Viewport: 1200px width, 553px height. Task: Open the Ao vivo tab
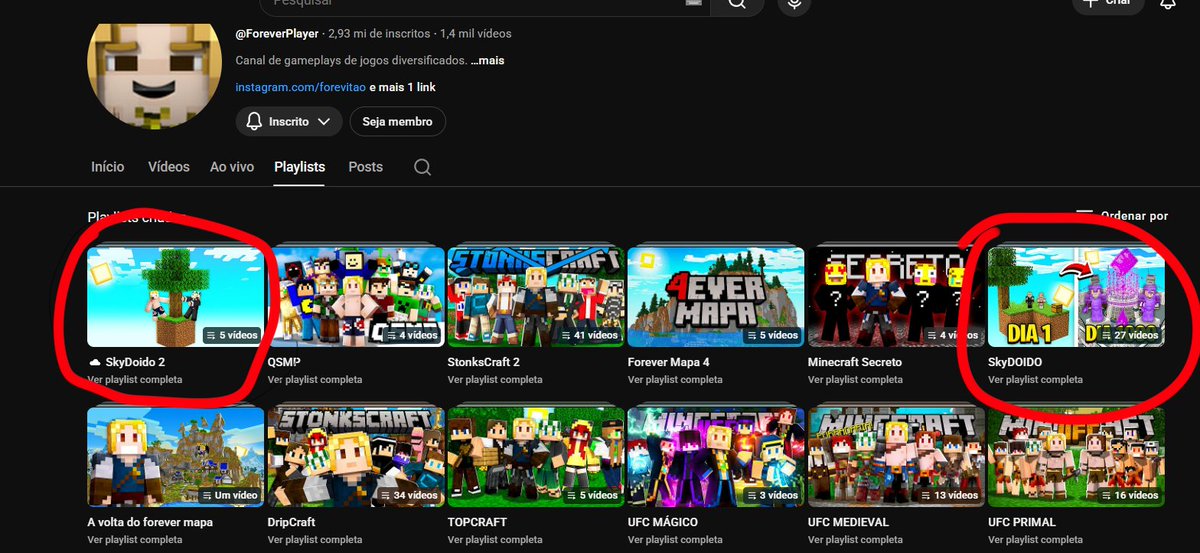[232, 167]
